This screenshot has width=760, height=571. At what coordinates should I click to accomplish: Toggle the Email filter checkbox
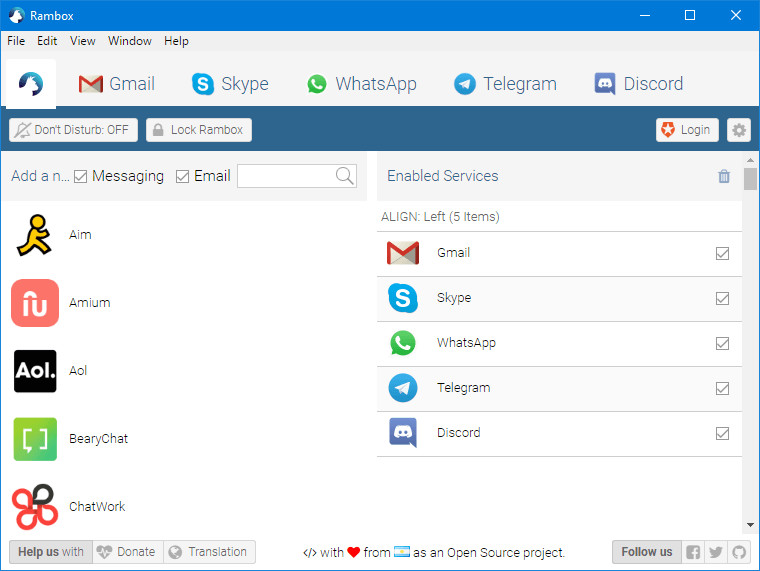182,176
